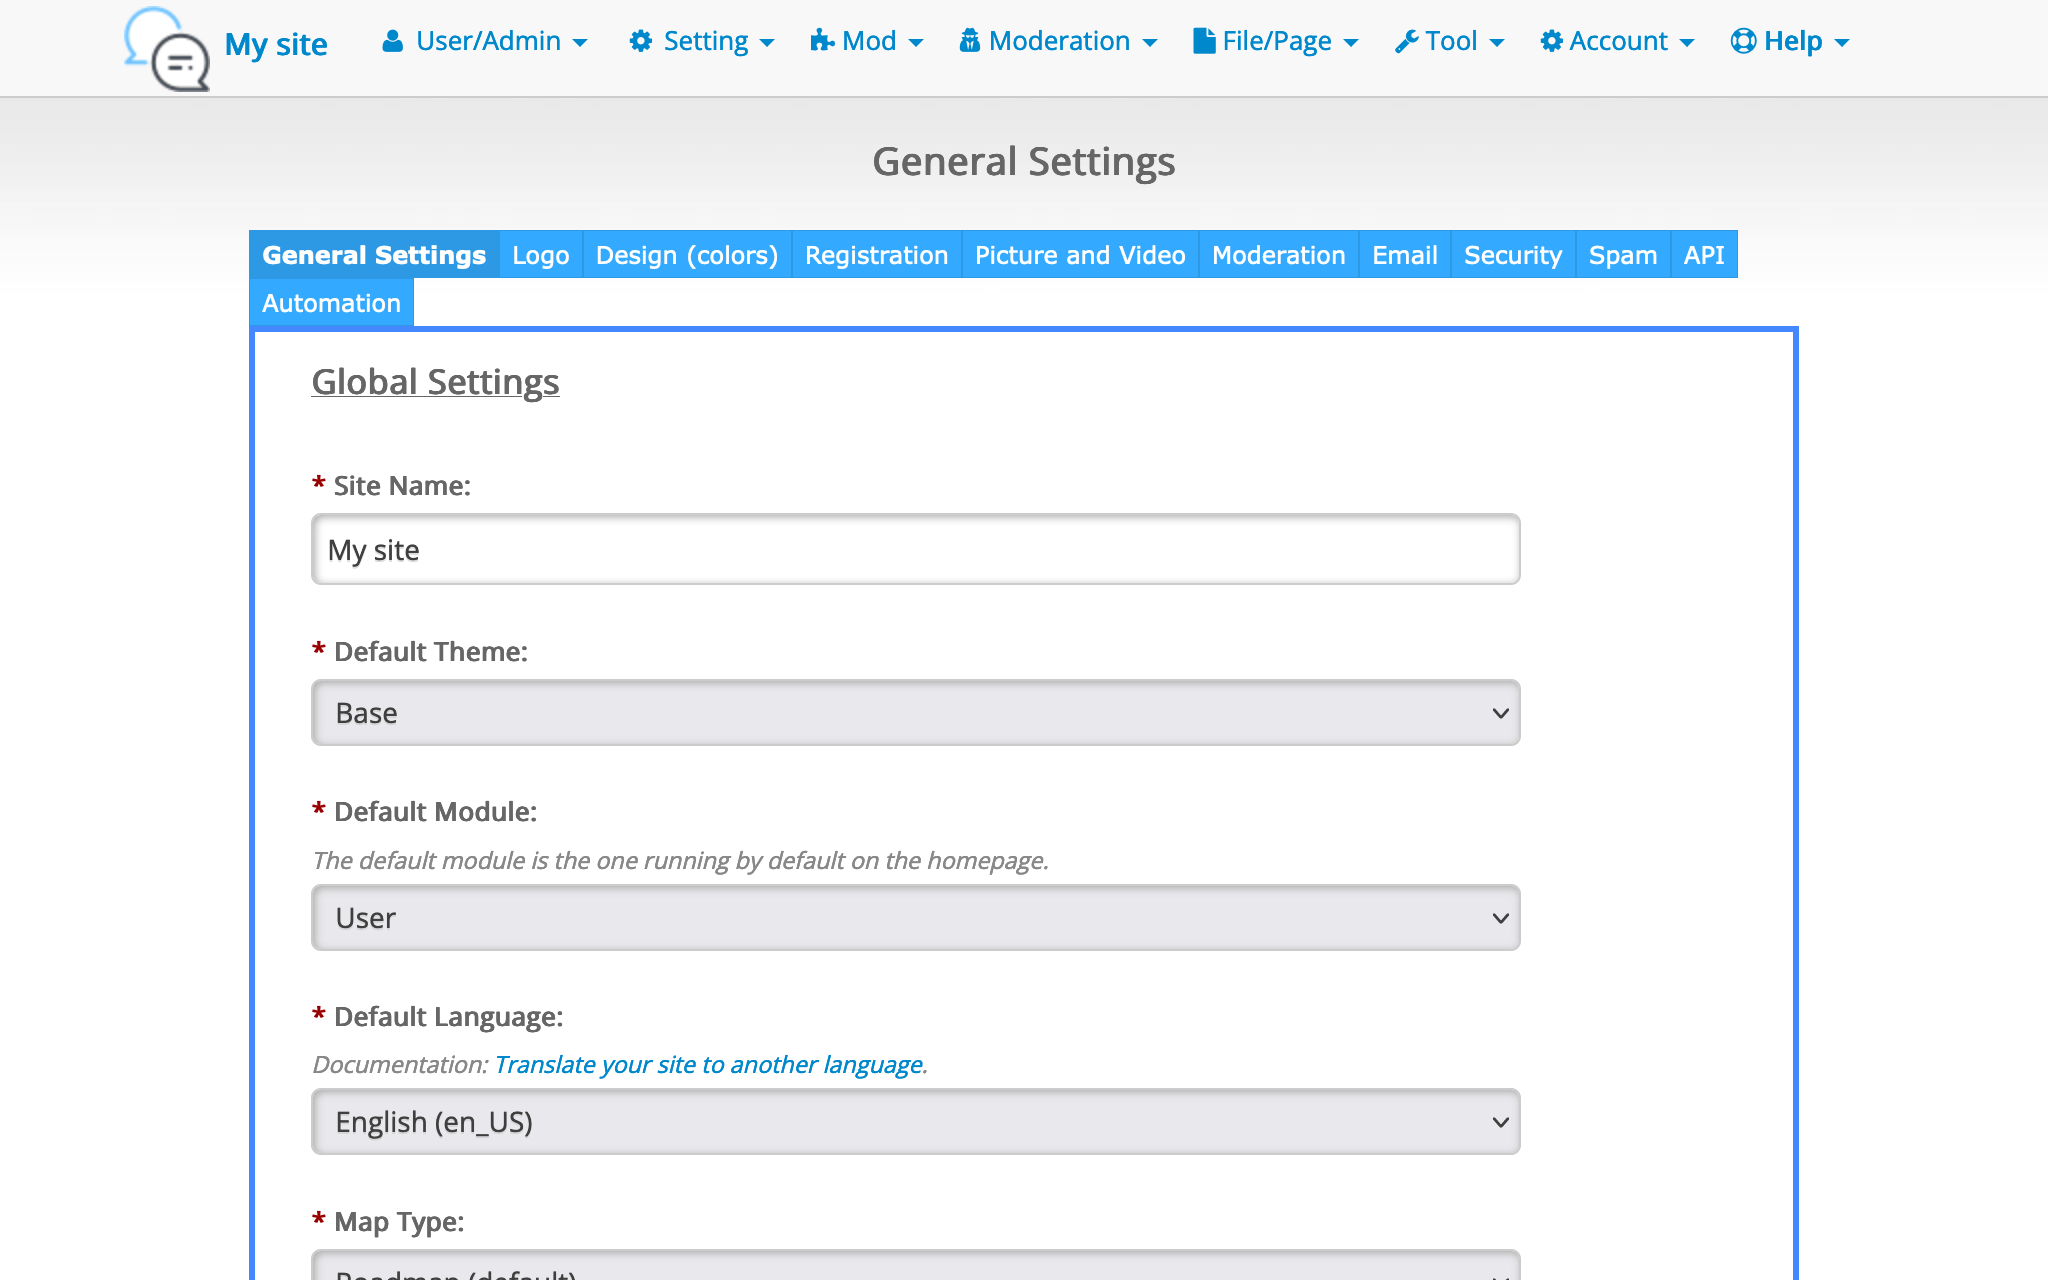Expand the Map Type dropdown

(915, 1268)
